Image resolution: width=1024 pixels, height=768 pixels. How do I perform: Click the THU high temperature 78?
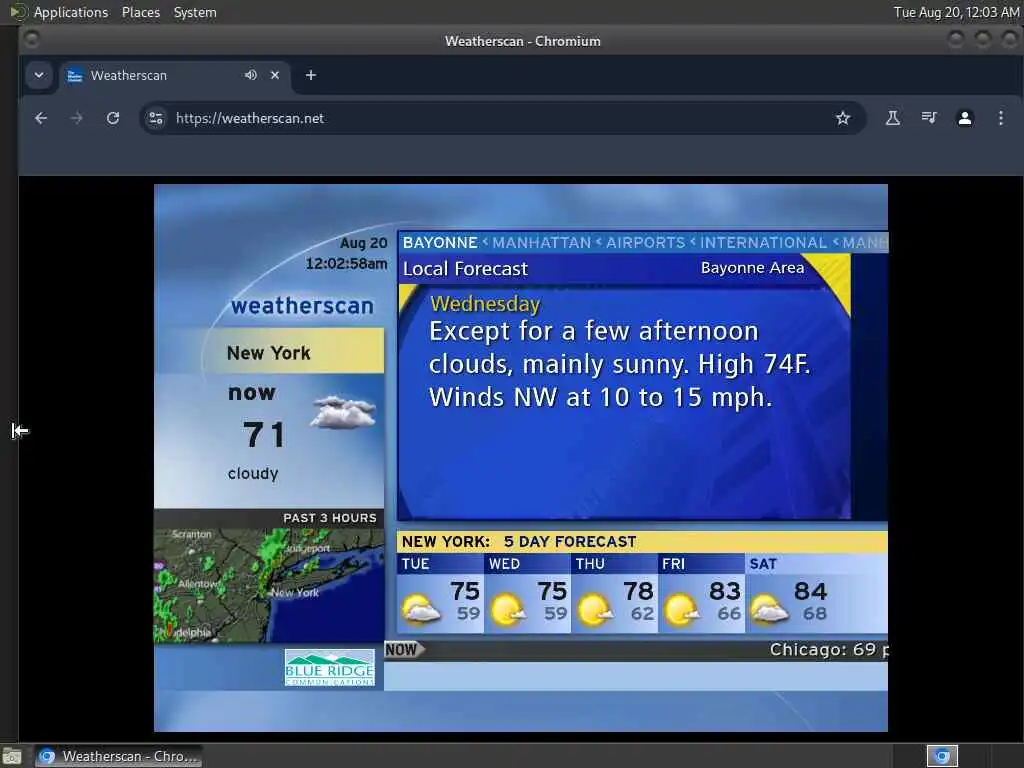[638, 591]
